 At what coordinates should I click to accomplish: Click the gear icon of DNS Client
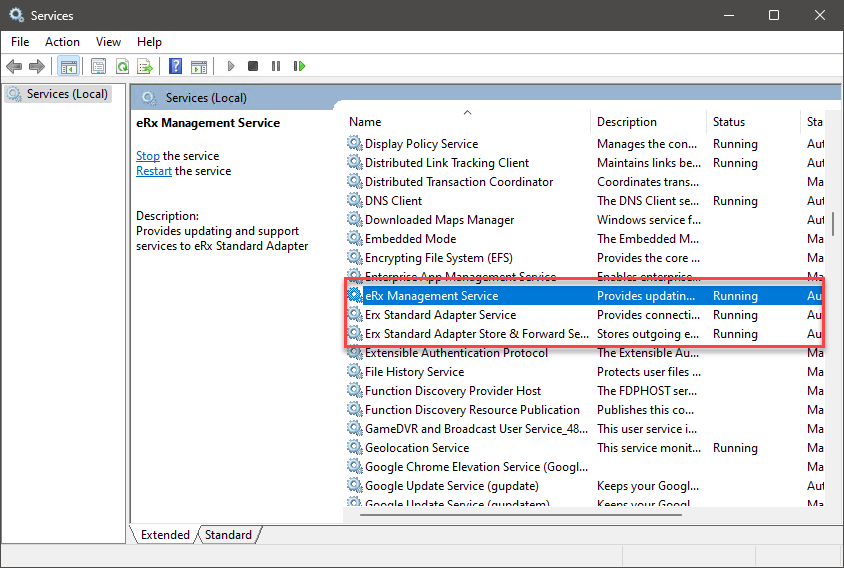click(x=354, y=200)
